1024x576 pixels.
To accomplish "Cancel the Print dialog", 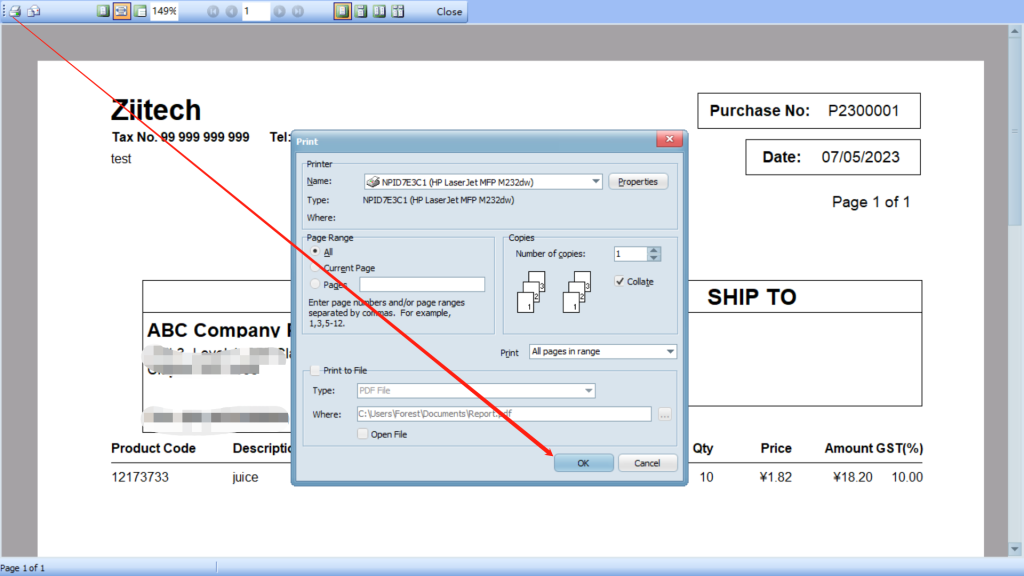I will click(647, 463).
